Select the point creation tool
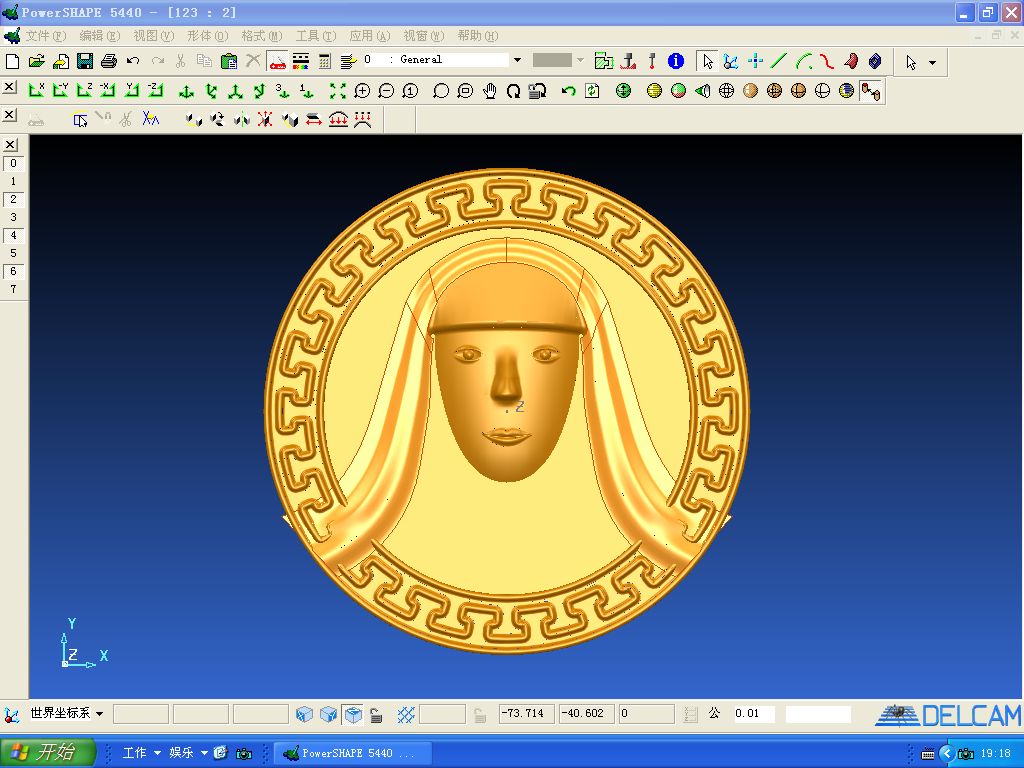 755,61
